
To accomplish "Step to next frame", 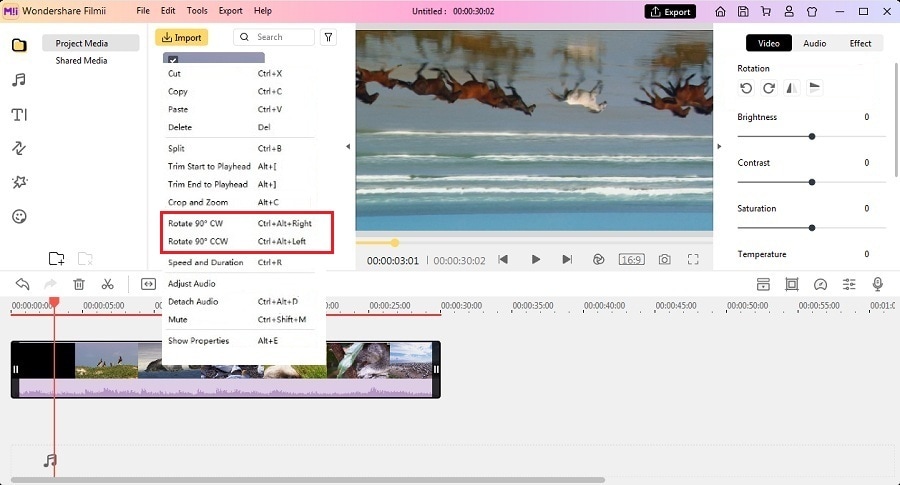I will [567, 259].
